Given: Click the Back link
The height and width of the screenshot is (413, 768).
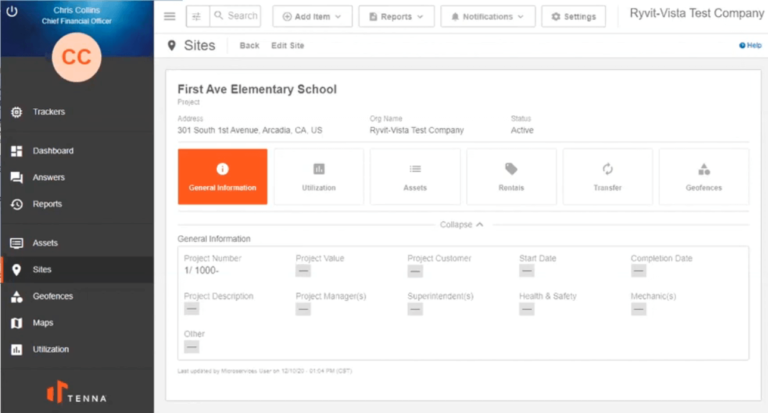Looking at the screenshot, I should (249, 46).
